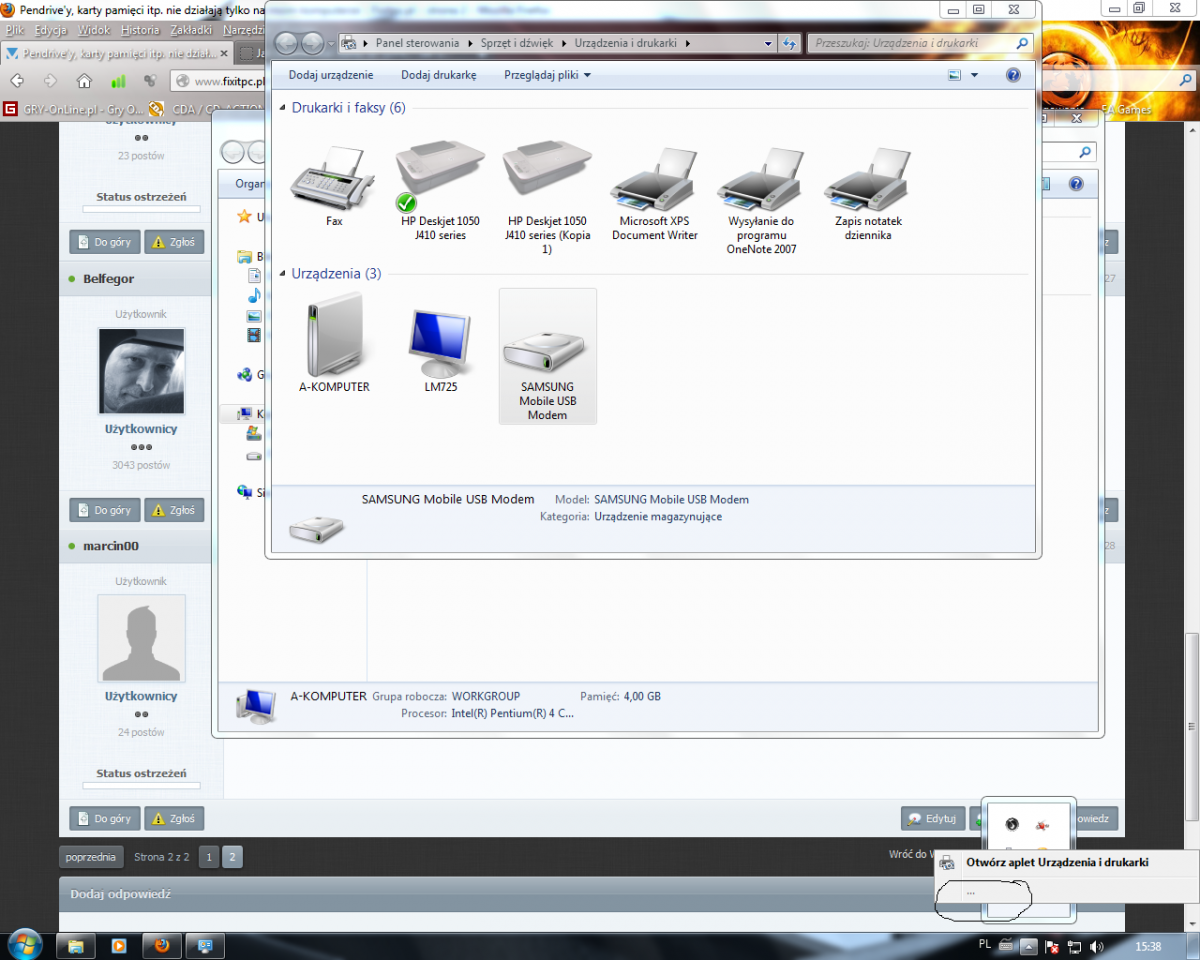Switch to Firefox on the taskbar
This screenshot has width=1200, height=960.
pos(162,945)
